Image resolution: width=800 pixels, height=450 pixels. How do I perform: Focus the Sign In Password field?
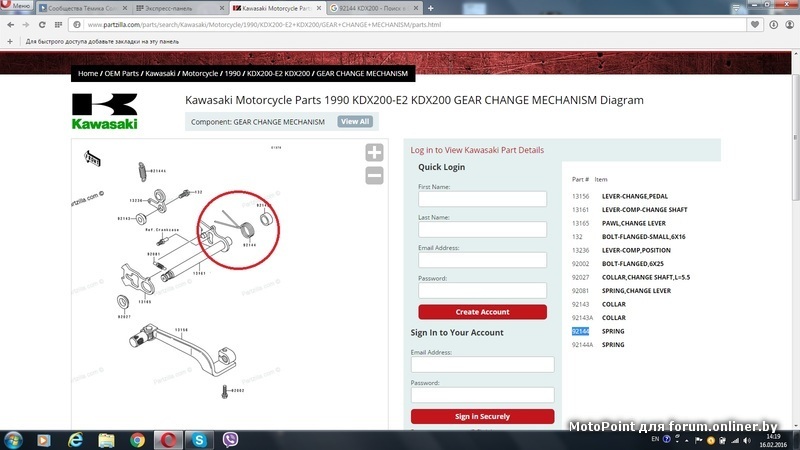coord(482,395)
